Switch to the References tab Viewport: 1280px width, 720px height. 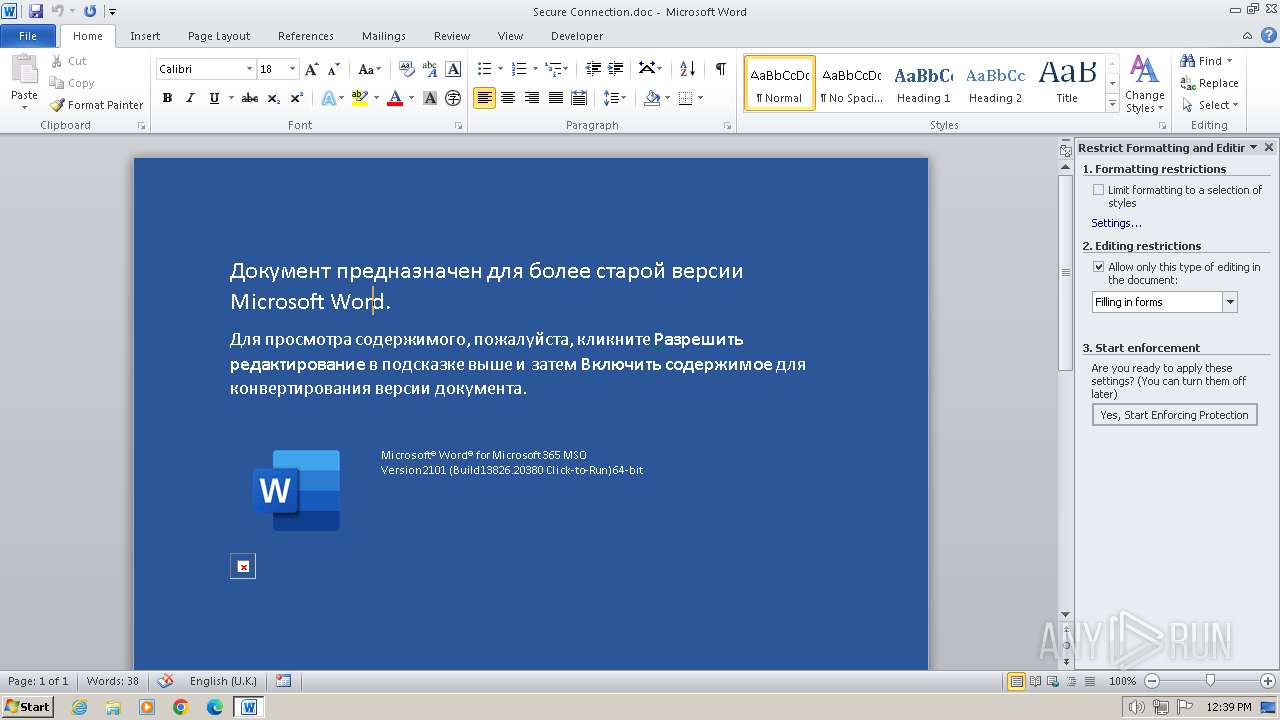point(306,36)
